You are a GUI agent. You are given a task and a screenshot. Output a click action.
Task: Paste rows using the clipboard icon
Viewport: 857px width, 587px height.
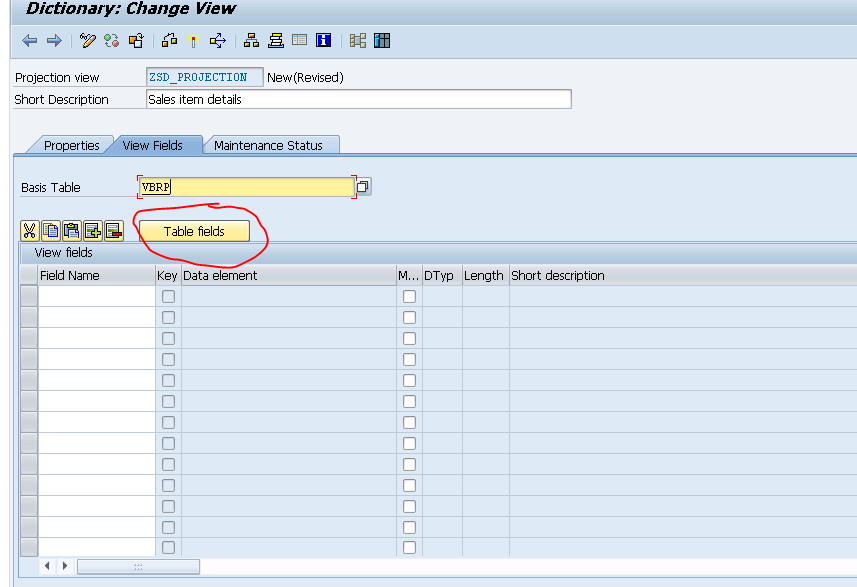coord(71,230)
